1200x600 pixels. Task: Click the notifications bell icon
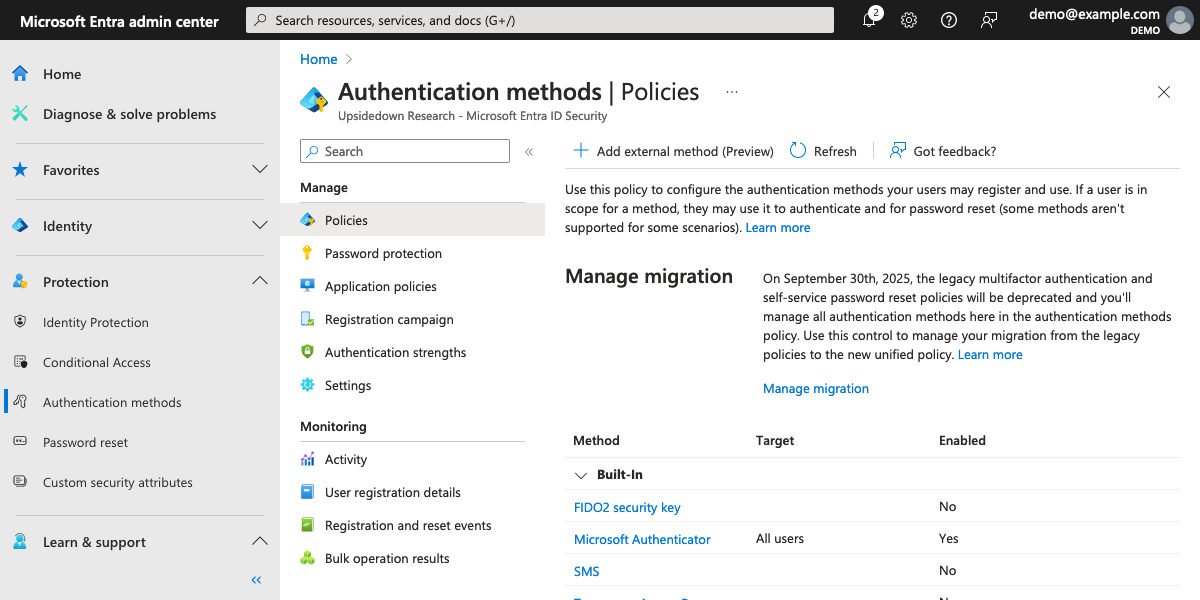point(869,20)
